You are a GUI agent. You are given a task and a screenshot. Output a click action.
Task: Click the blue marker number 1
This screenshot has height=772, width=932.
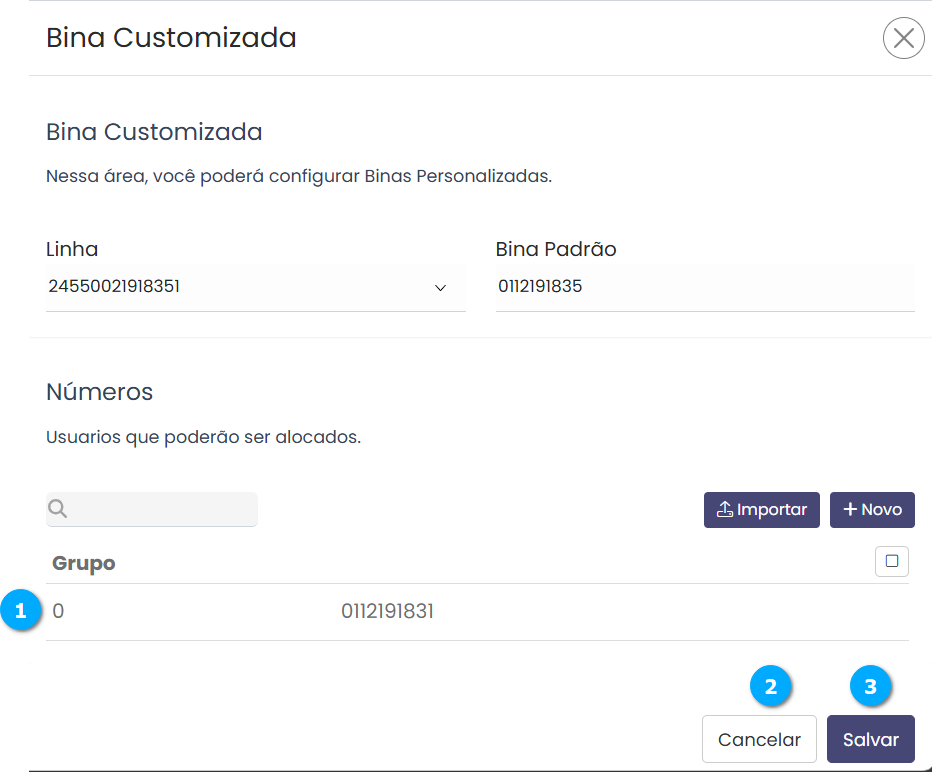point(21,611)
